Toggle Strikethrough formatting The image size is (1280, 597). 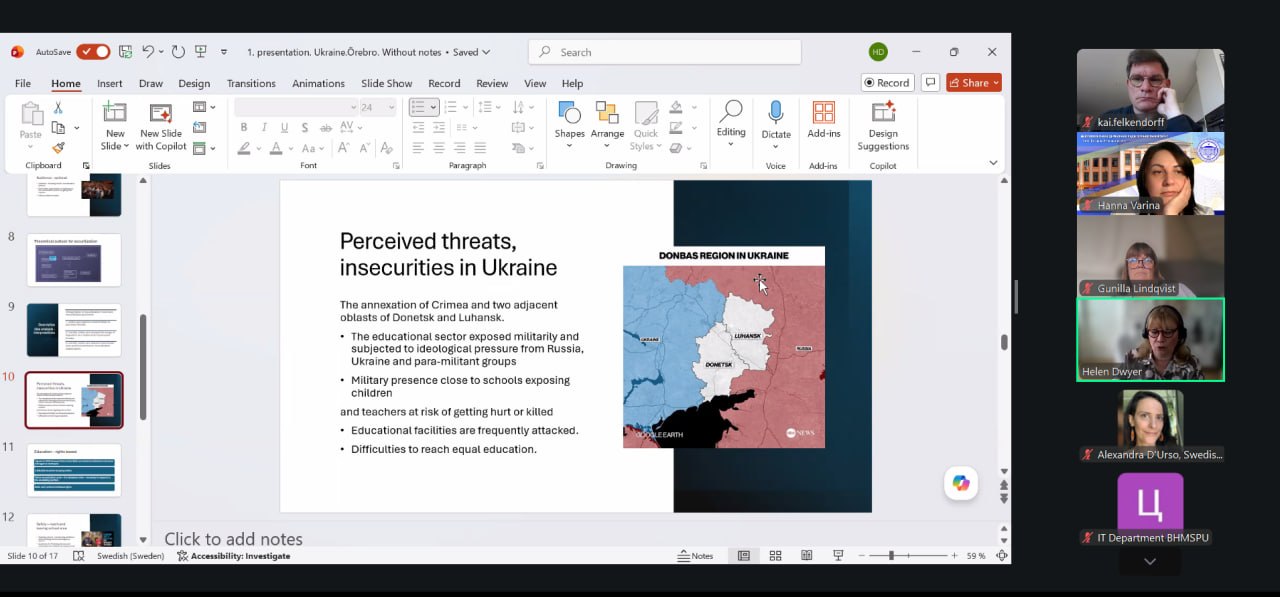click(326, 127)
